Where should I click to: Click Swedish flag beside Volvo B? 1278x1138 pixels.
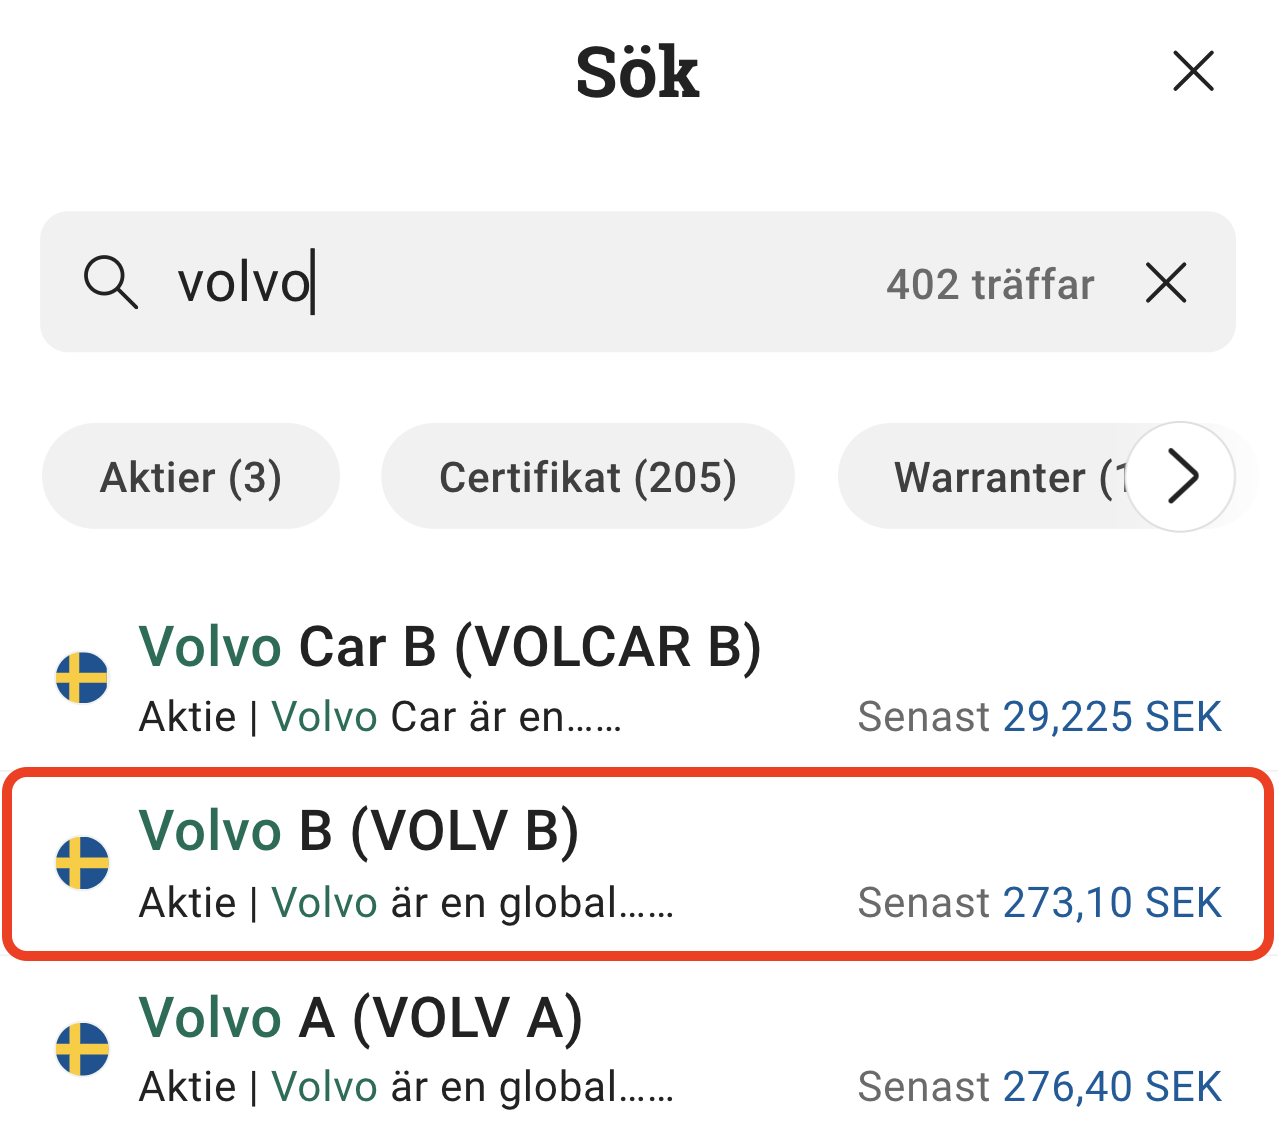82,863
